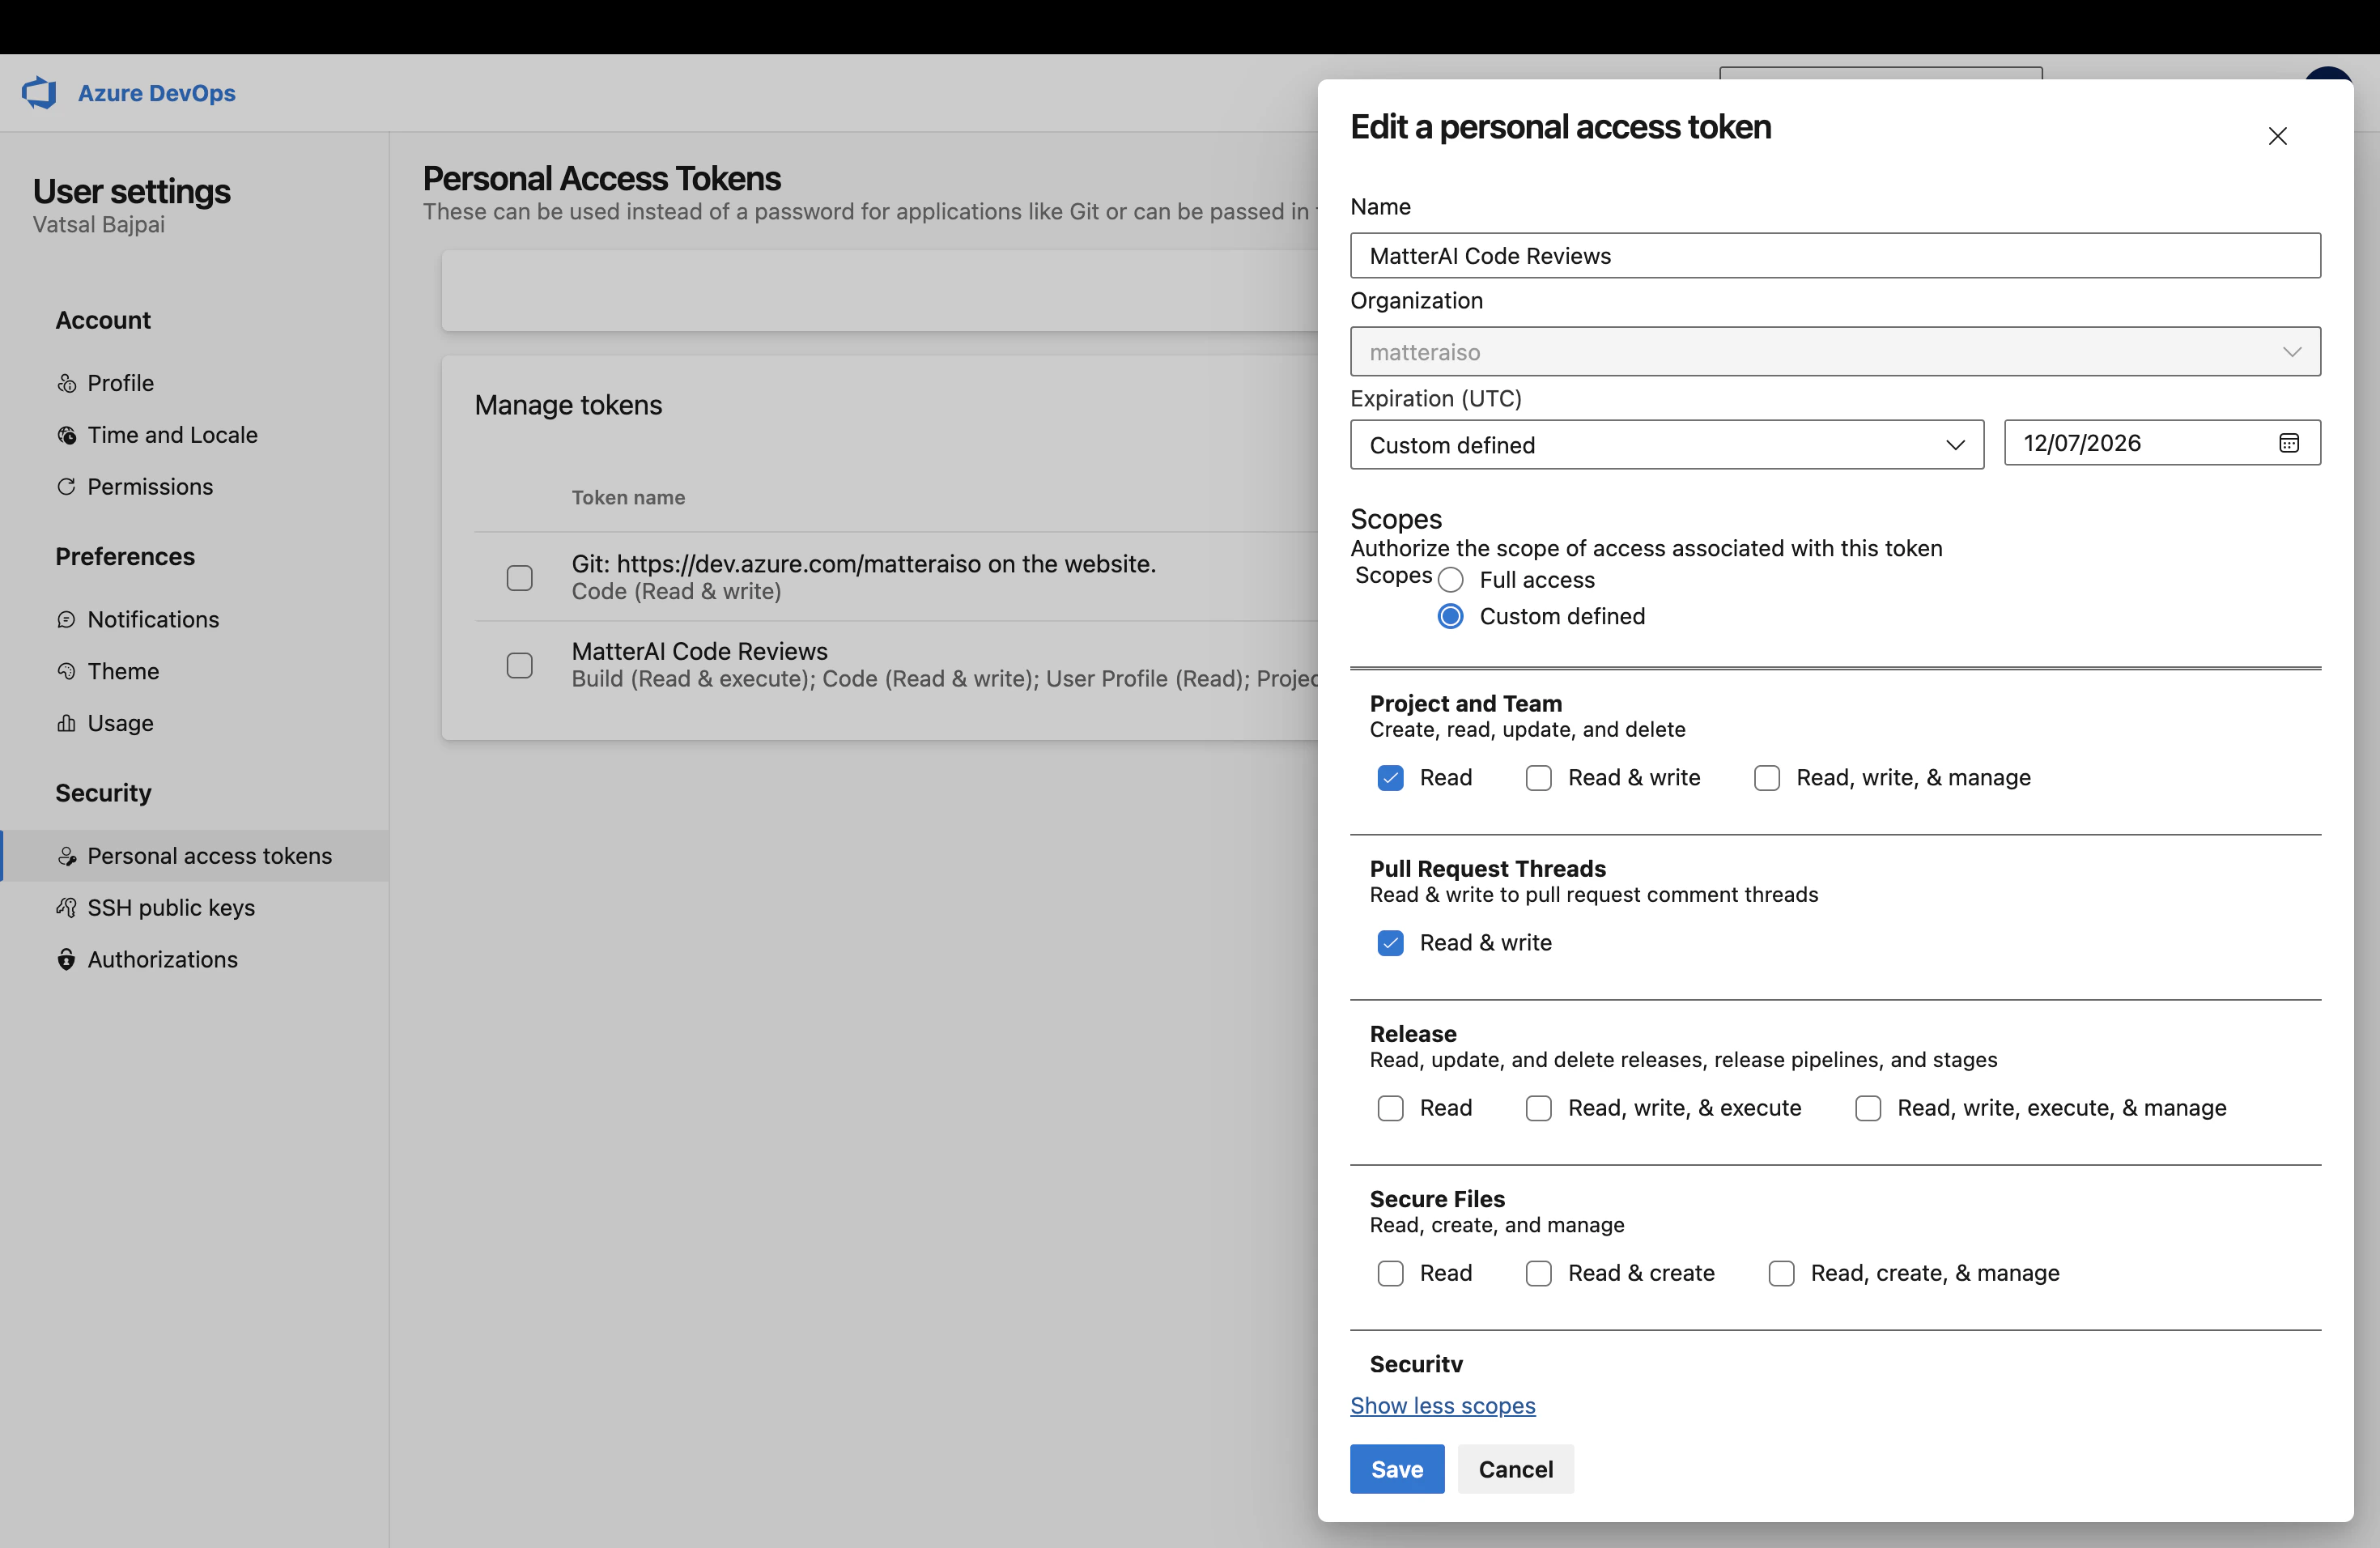Click the Azure DevOps logo

(40, 93)
